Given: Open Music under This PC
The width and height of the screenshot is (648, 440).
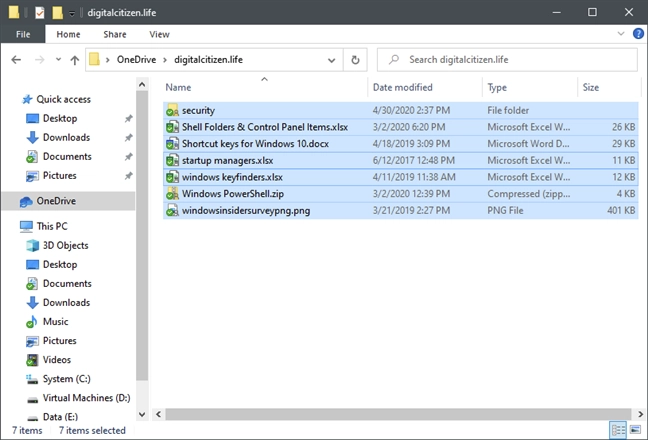Looking at the screenshot, I should coord(55,321).
